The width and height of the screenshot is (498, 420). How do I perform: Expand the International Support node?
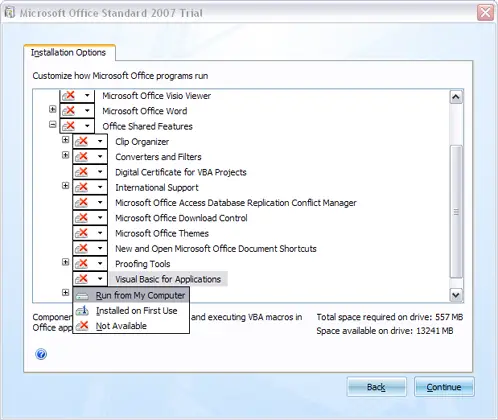[x=65, y=186]
